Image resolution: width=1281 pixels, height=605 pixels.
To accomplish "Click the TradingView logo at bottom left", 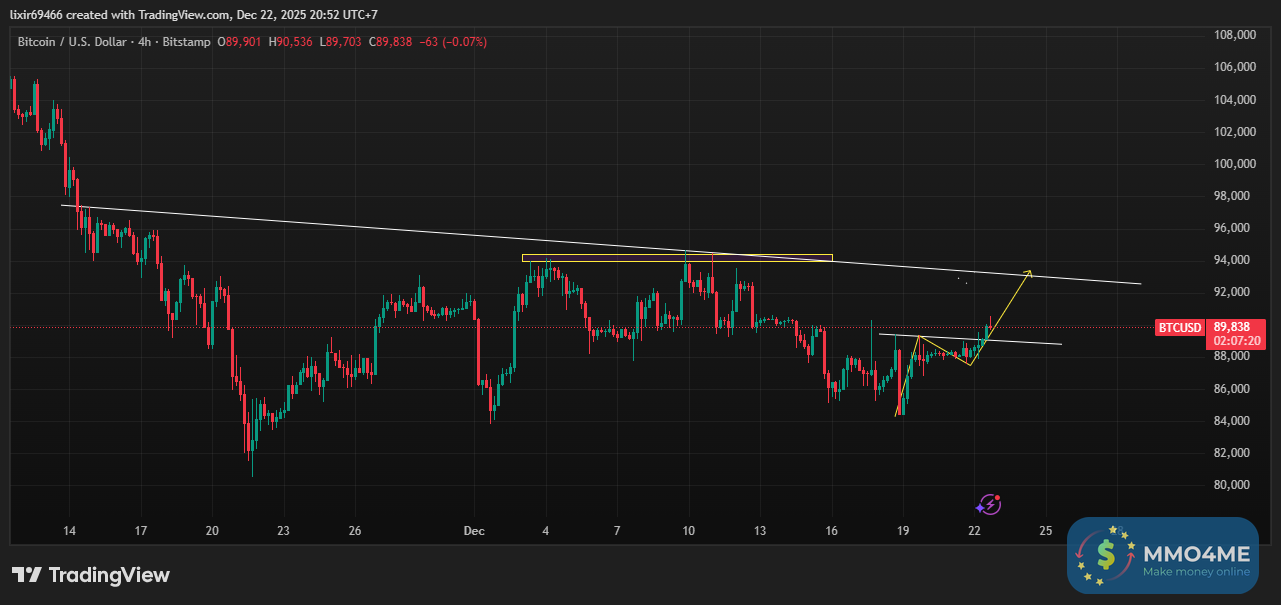I will (91, 575).
